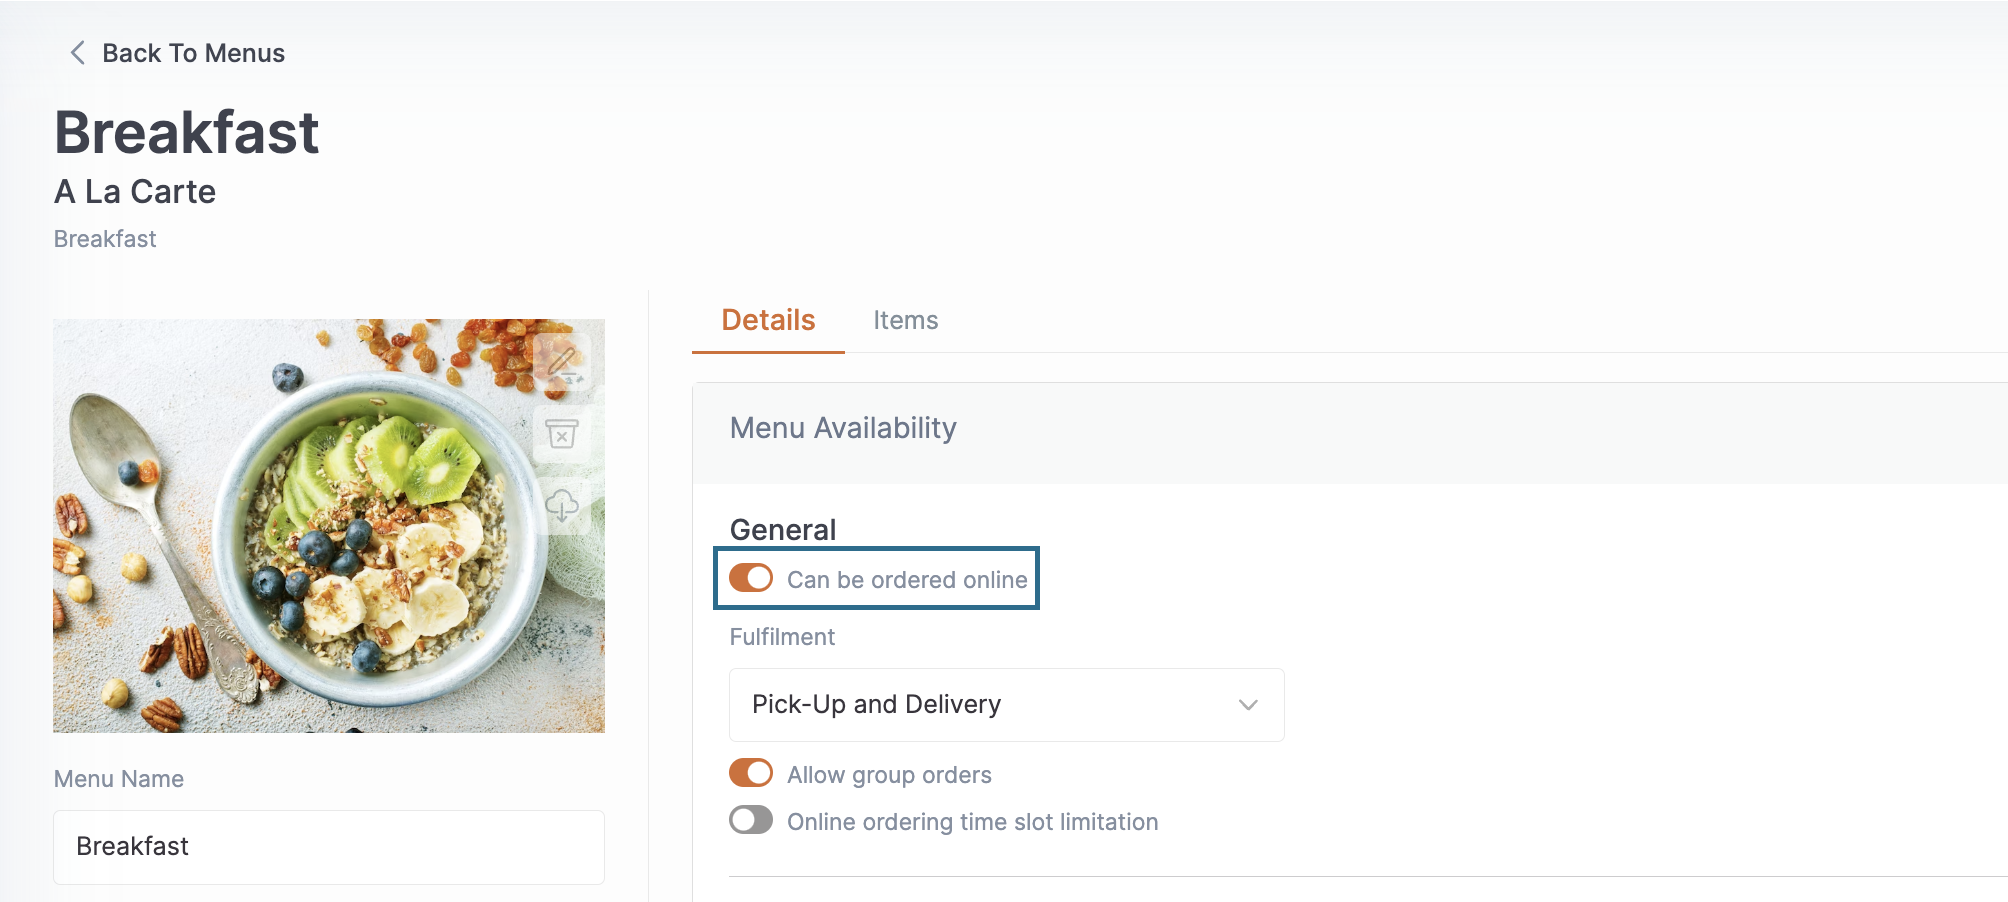Click 'Online ordering time slot limitation' label
2008x902 pixels.
(x=972, y=822)
